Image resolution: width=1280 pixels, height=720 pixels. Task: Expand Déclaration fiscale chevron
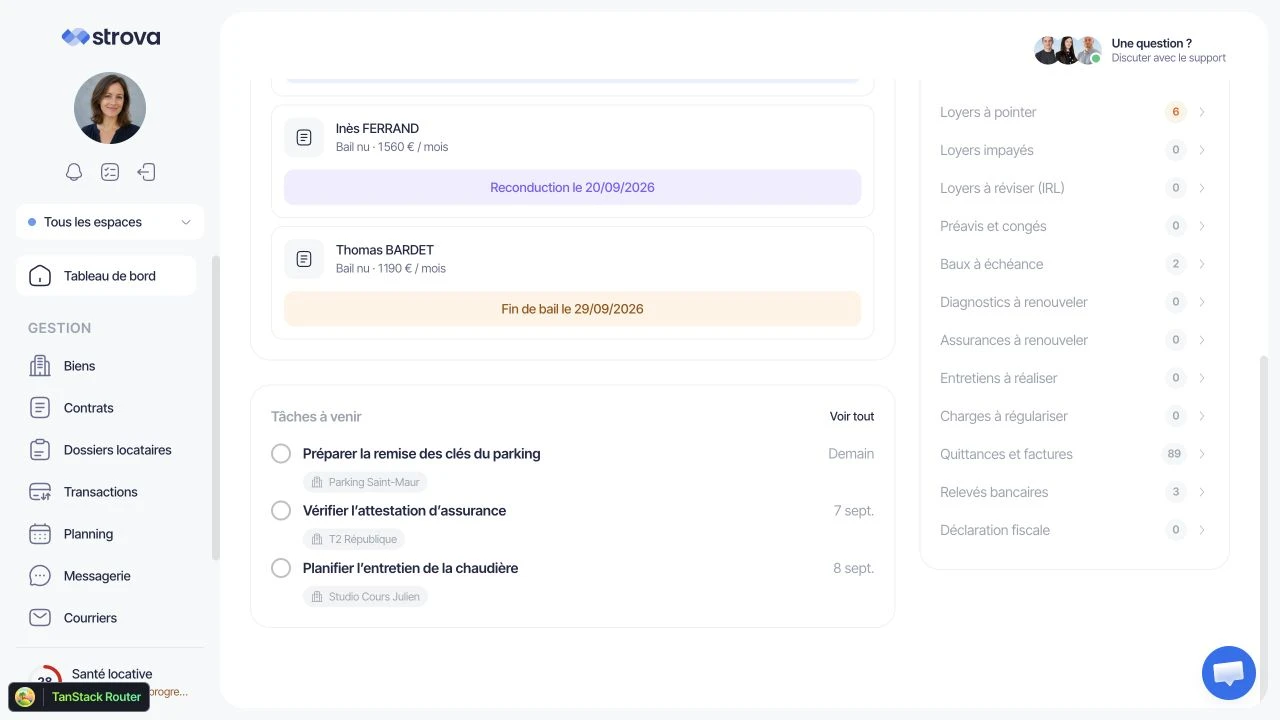click(1202, 530)
